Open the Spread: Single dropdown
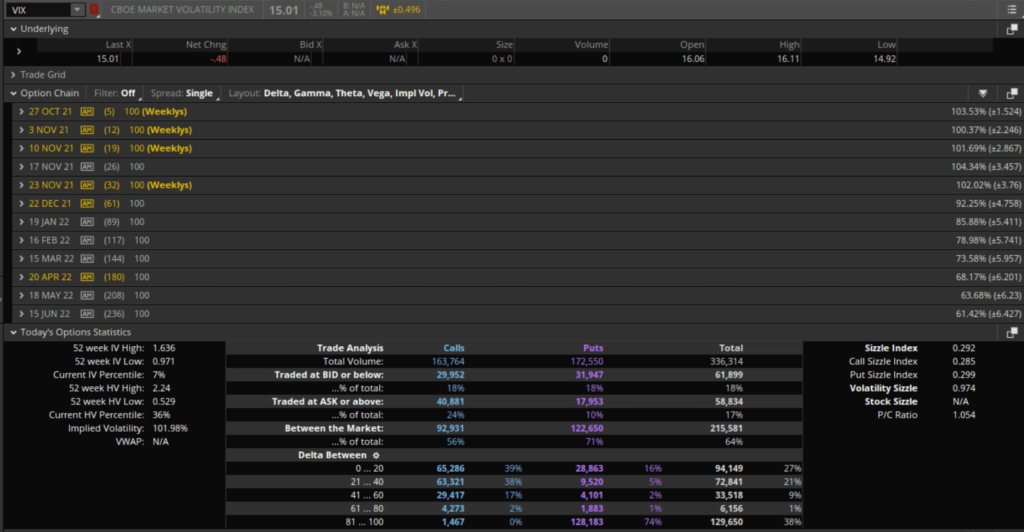The height and width of the screenshot is (532, 1024). [x=184, y=93]
